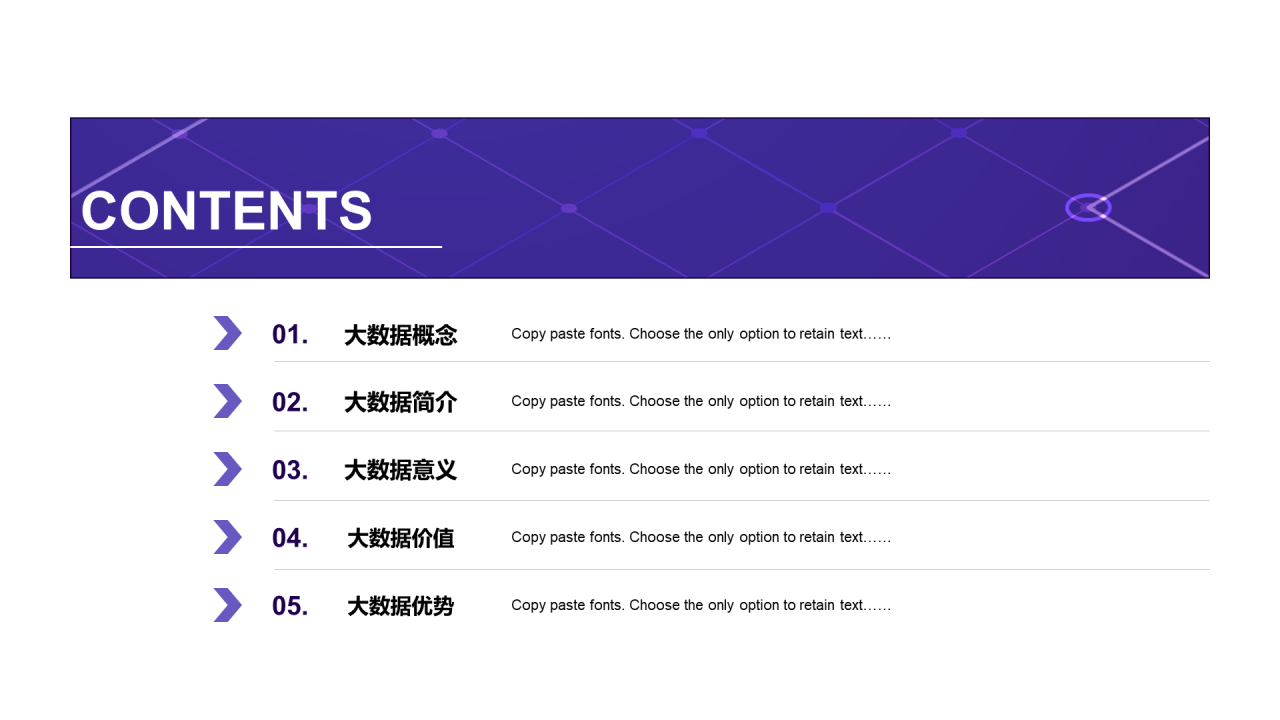Select description text next to 大数据优势
This screenshot has width=1280, height=720.
pyautogui.click(x=701, y=605)
